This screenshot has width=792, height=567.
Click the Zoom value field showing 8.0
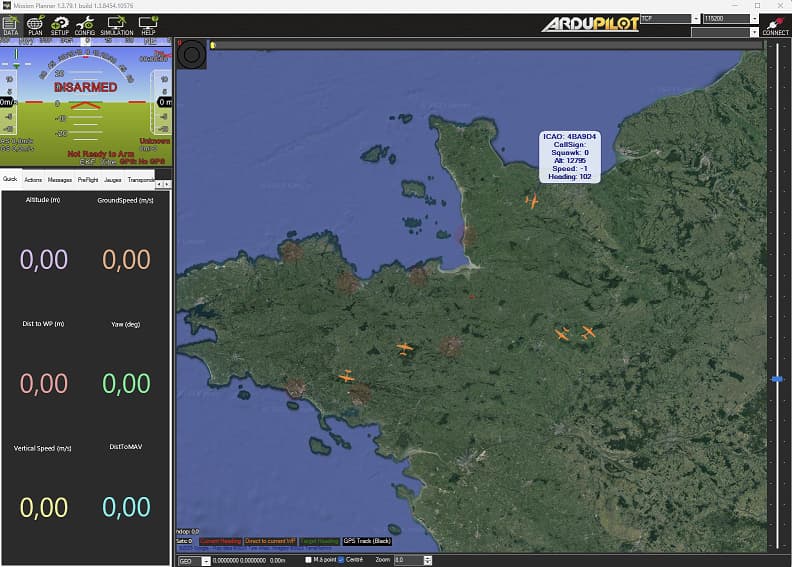[409, 560]
